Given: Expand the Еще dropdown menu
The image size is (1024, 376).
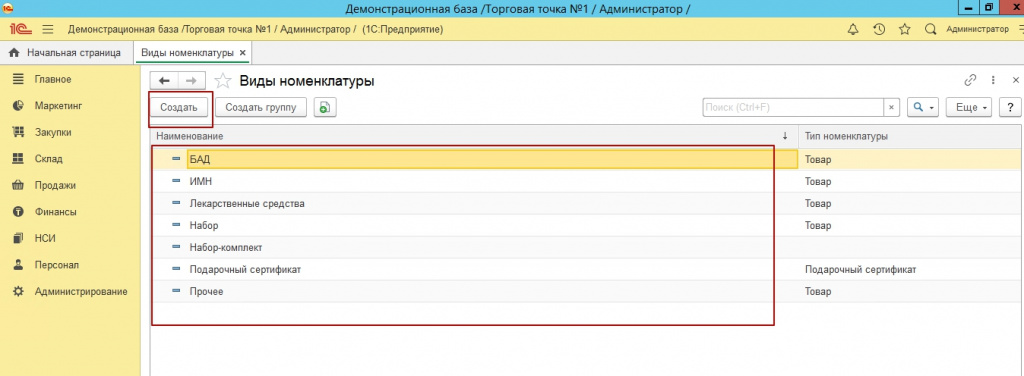Looking at the screenshot, I should pyautogui.click(x=969, y=108).
